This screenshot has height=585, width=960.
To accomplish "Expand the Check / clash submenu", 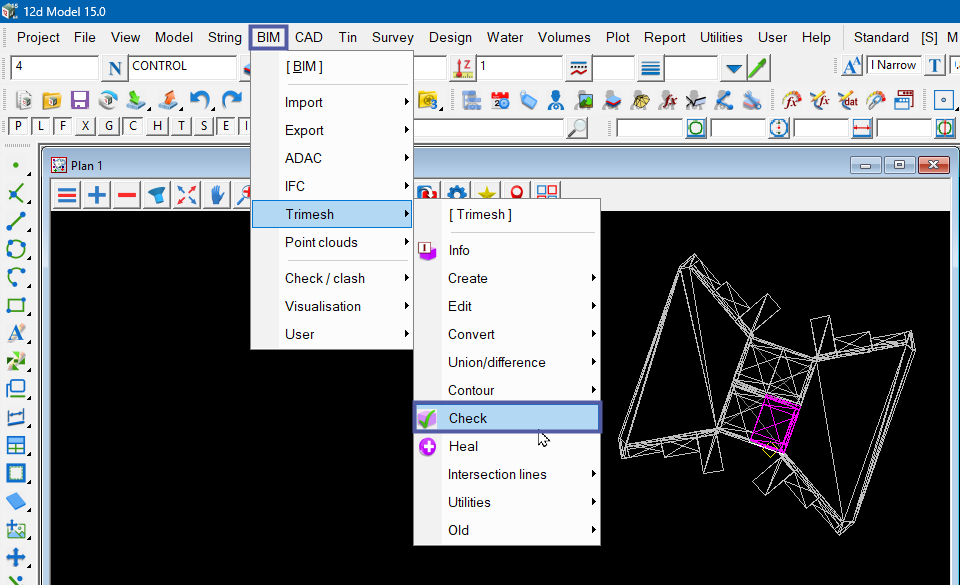I will tap(332, 278).
